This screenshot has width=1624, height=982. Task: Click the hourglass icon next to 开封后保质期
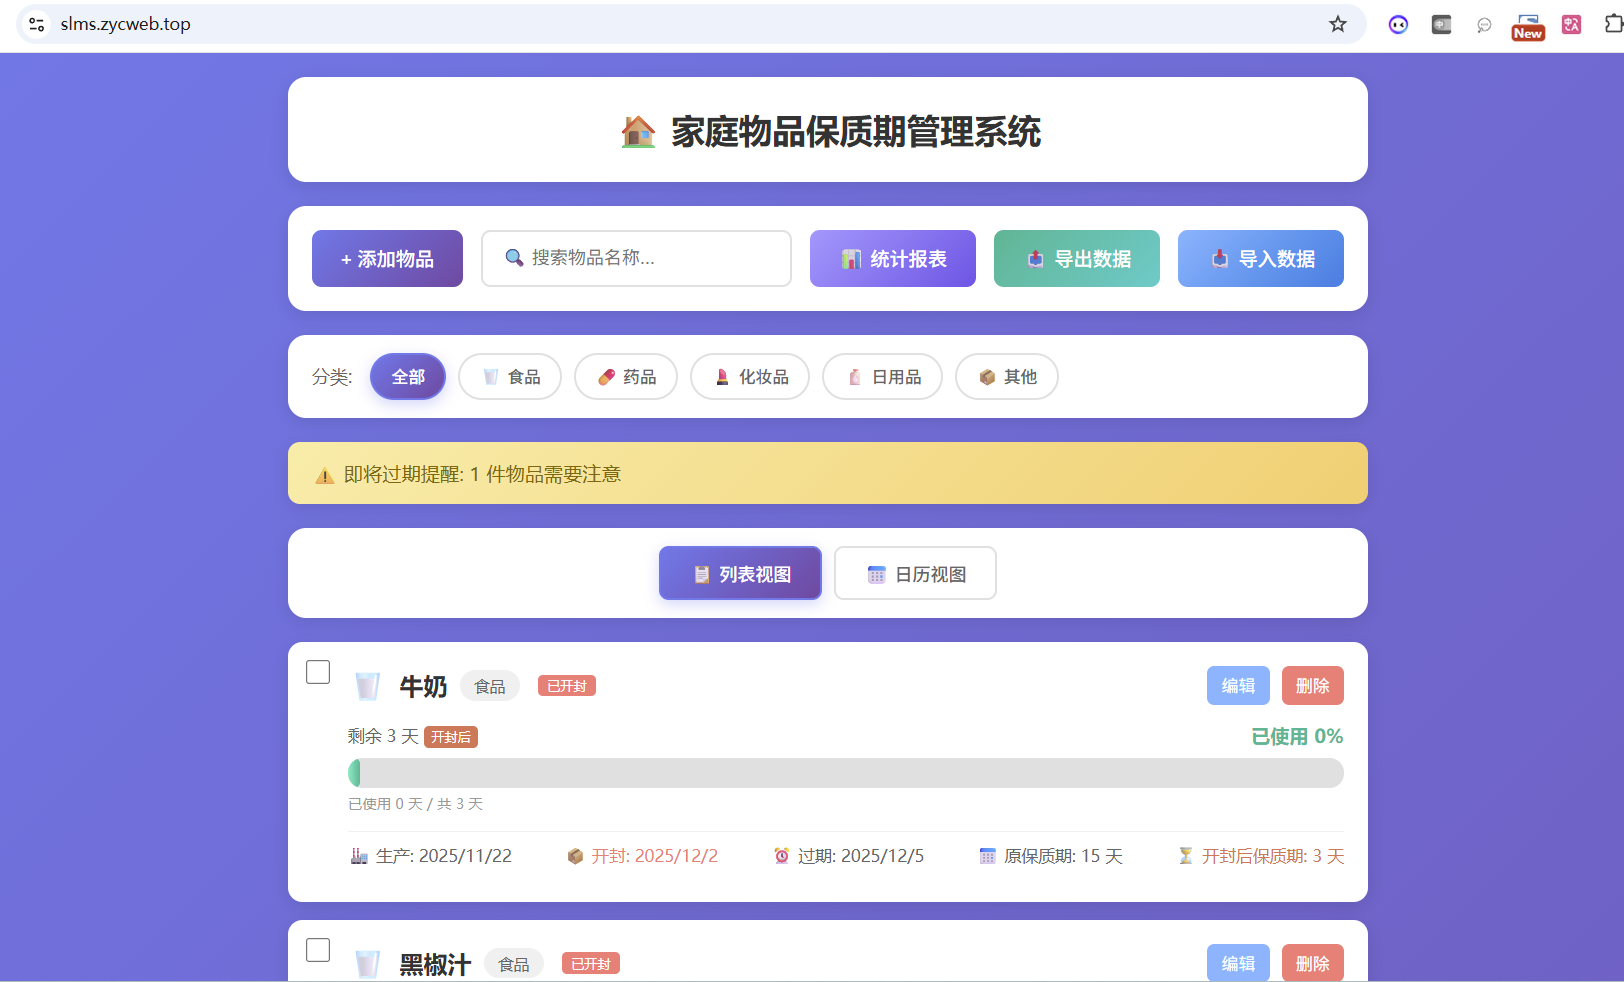[1186, 856]
